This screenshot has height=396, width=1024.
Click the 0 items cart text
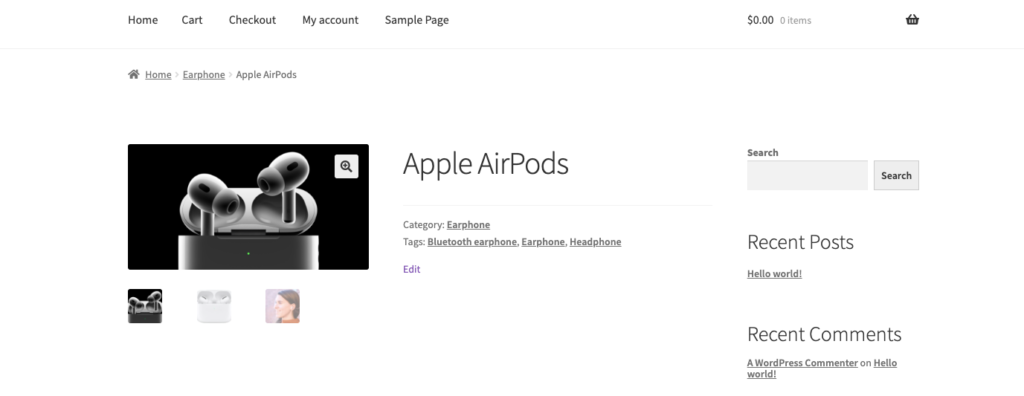pyautogui.click(x=795, y=20)
